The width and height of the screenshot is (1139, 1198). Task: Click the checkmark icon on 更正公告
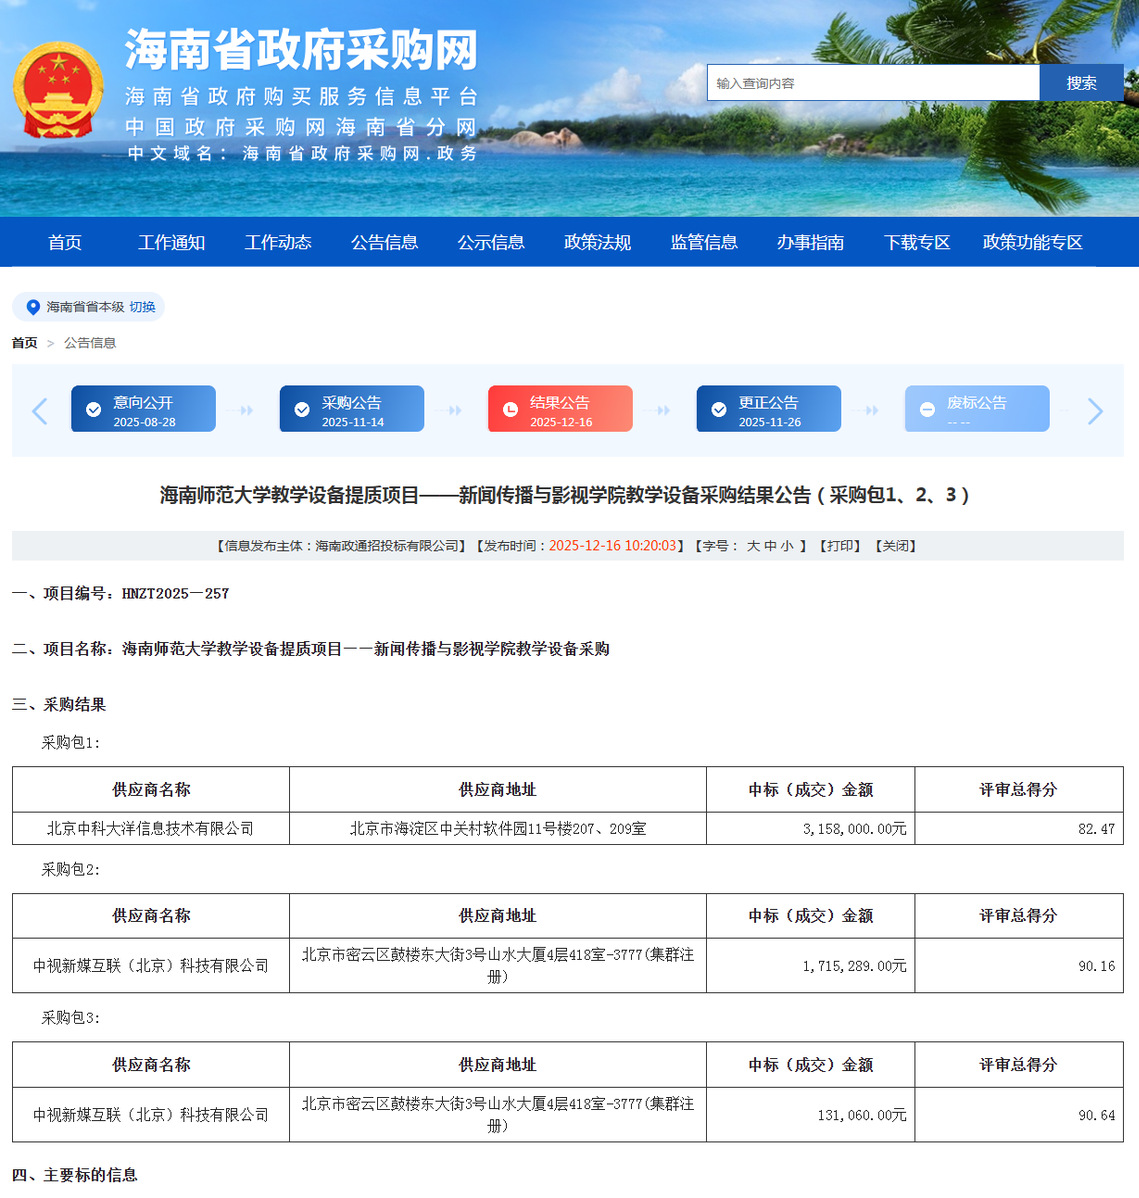[x=718, y=410]
